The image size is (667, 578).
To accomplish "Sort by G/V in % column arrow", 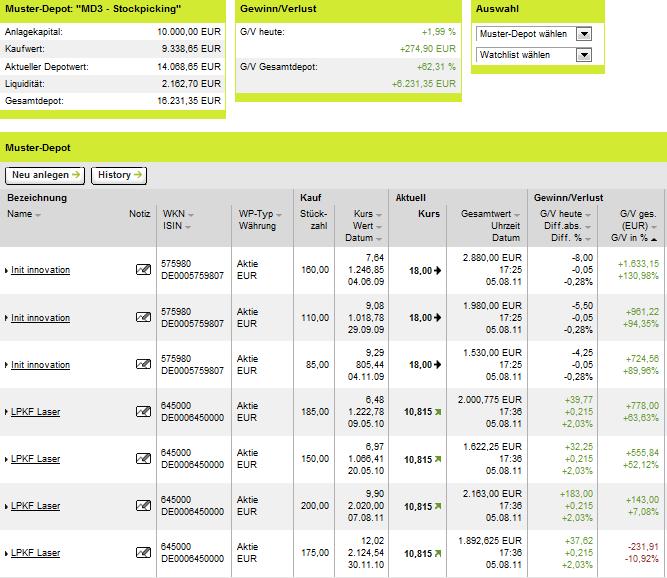I will (654, 239).
